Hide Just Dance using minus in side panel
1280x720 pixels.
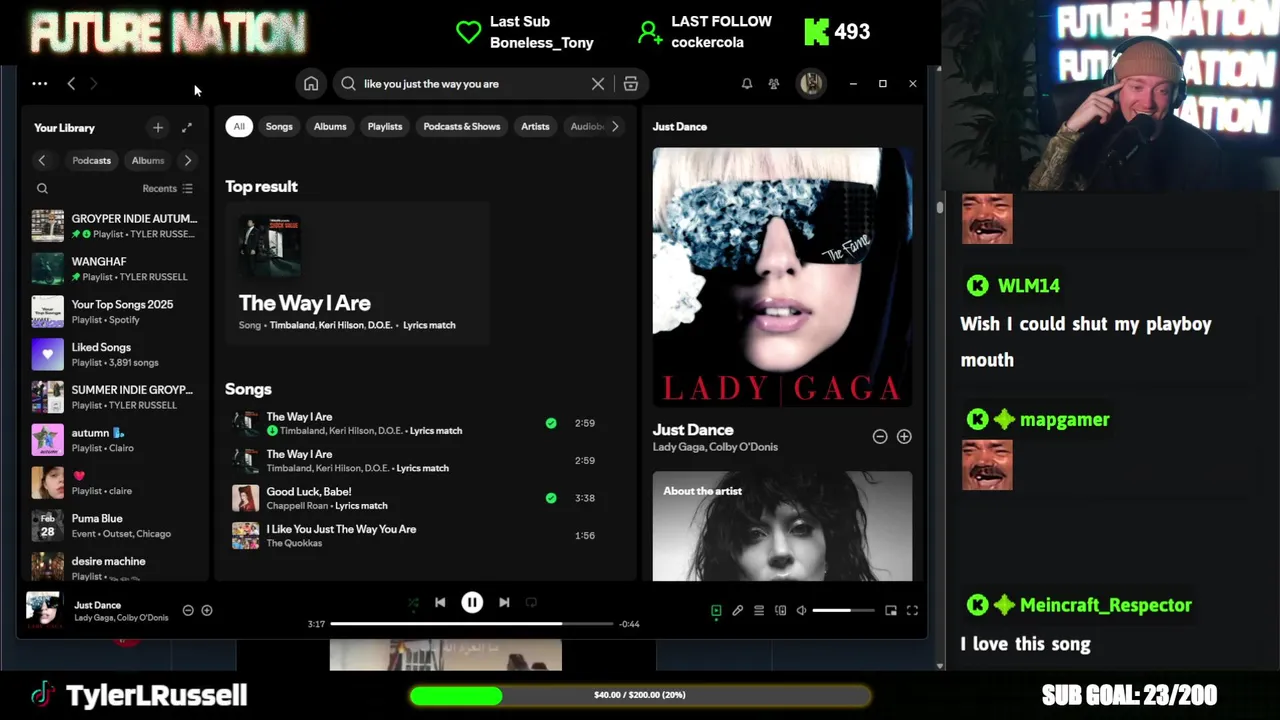[880, 437]
